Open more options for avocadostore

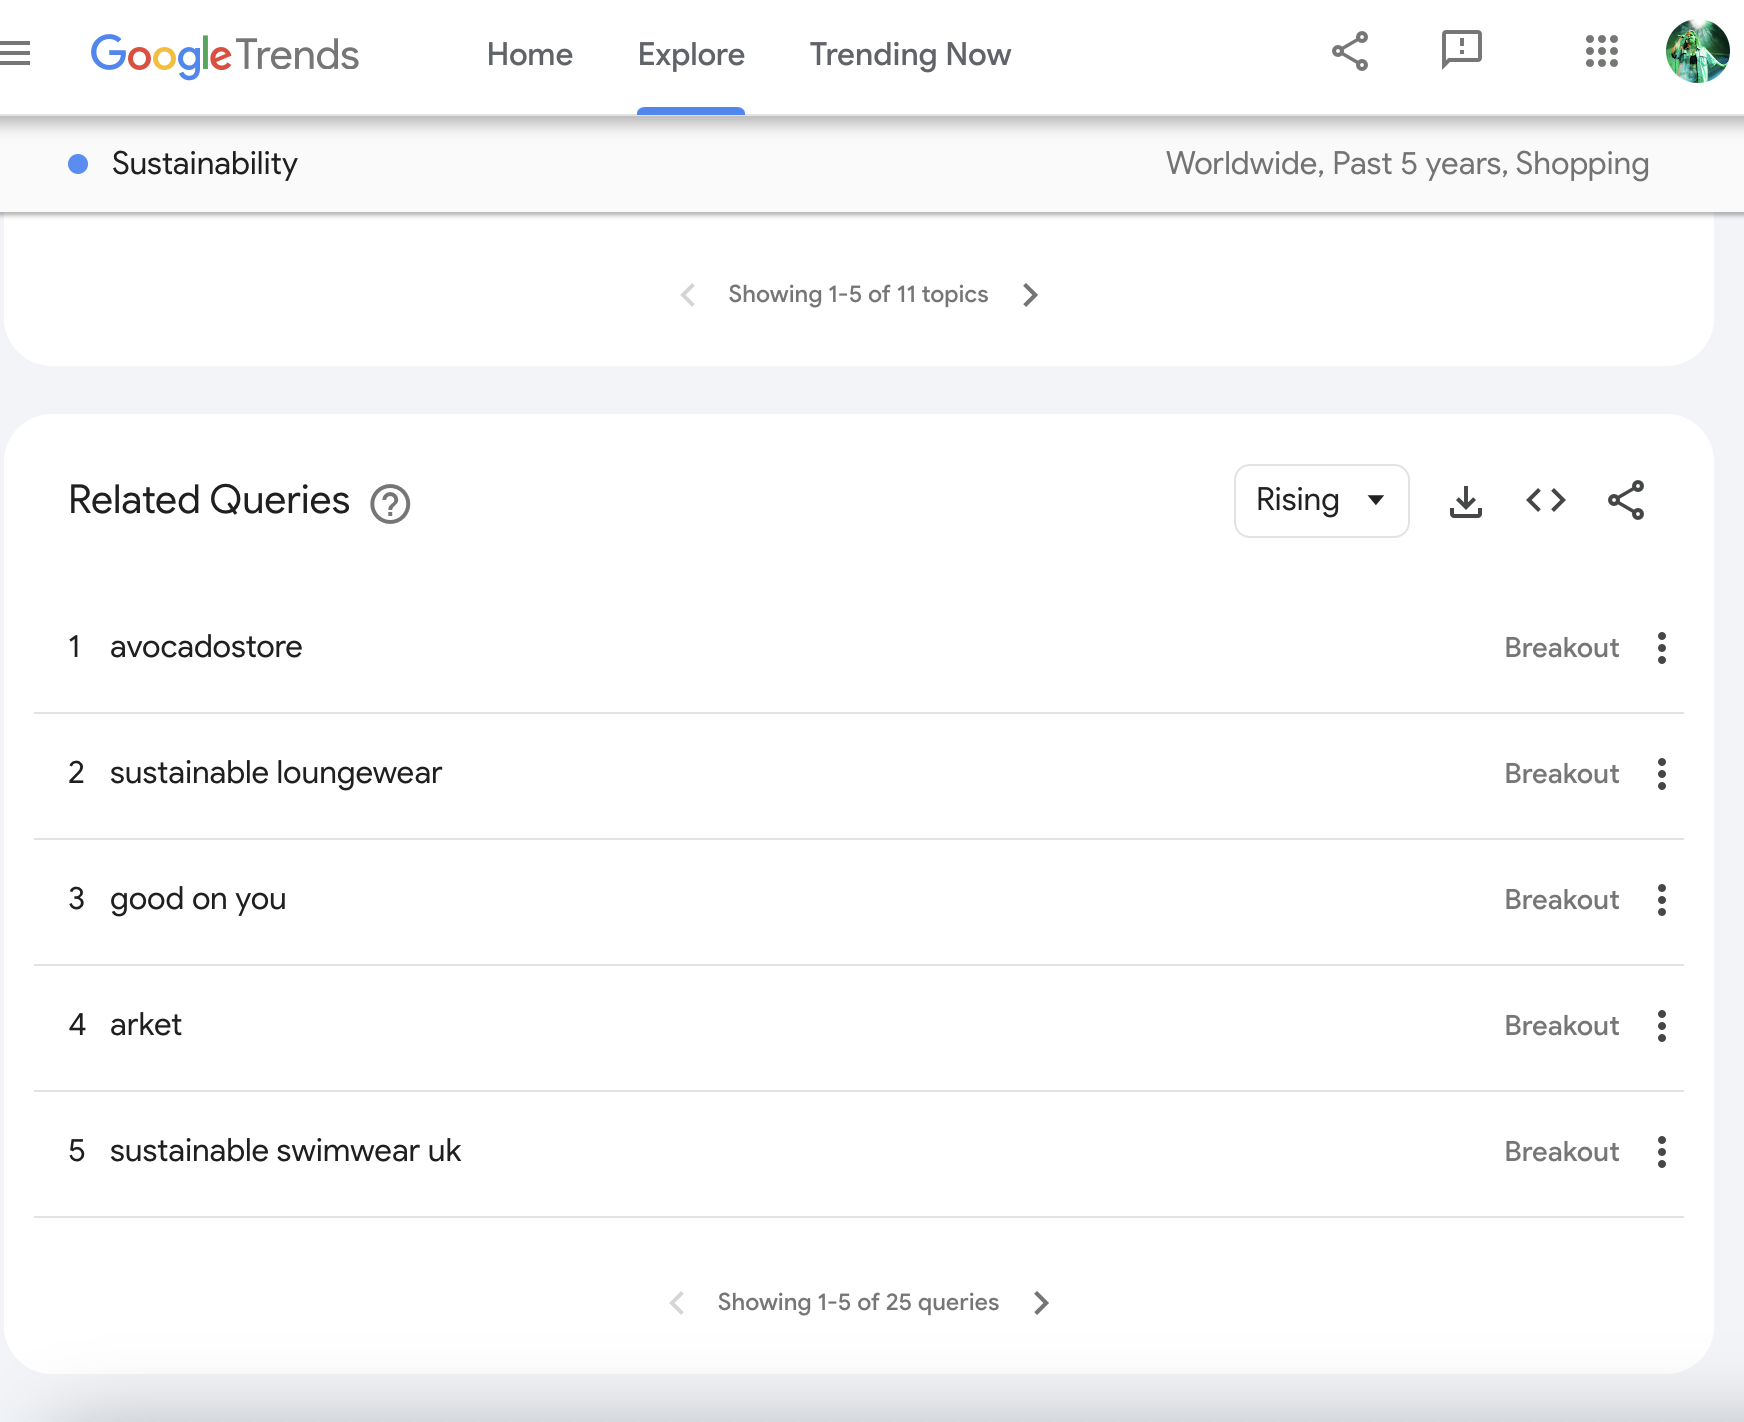pos(1662,648)
